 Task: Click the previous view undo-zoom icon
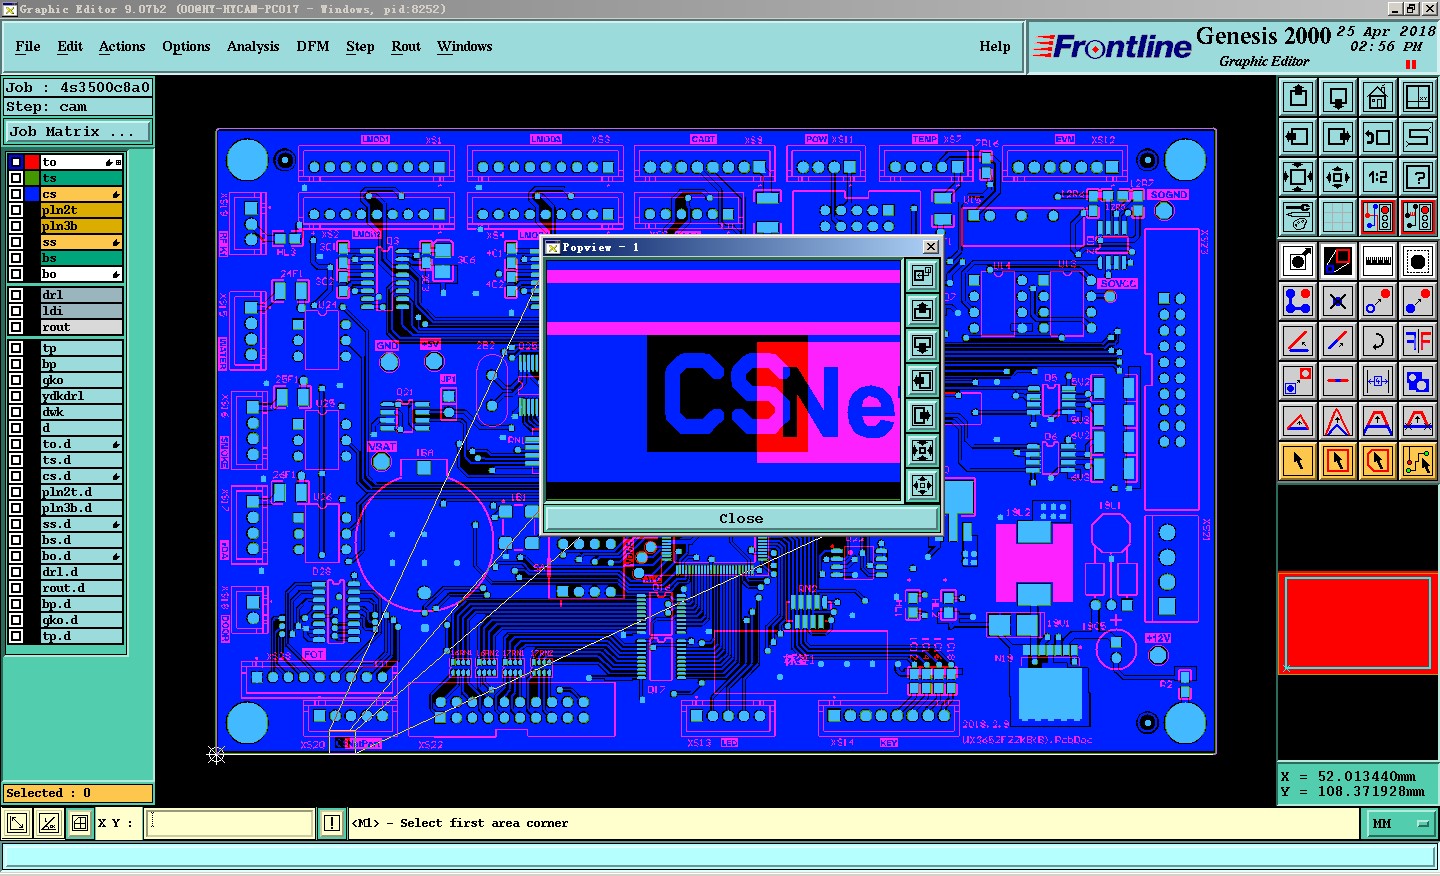(1378, 137)
